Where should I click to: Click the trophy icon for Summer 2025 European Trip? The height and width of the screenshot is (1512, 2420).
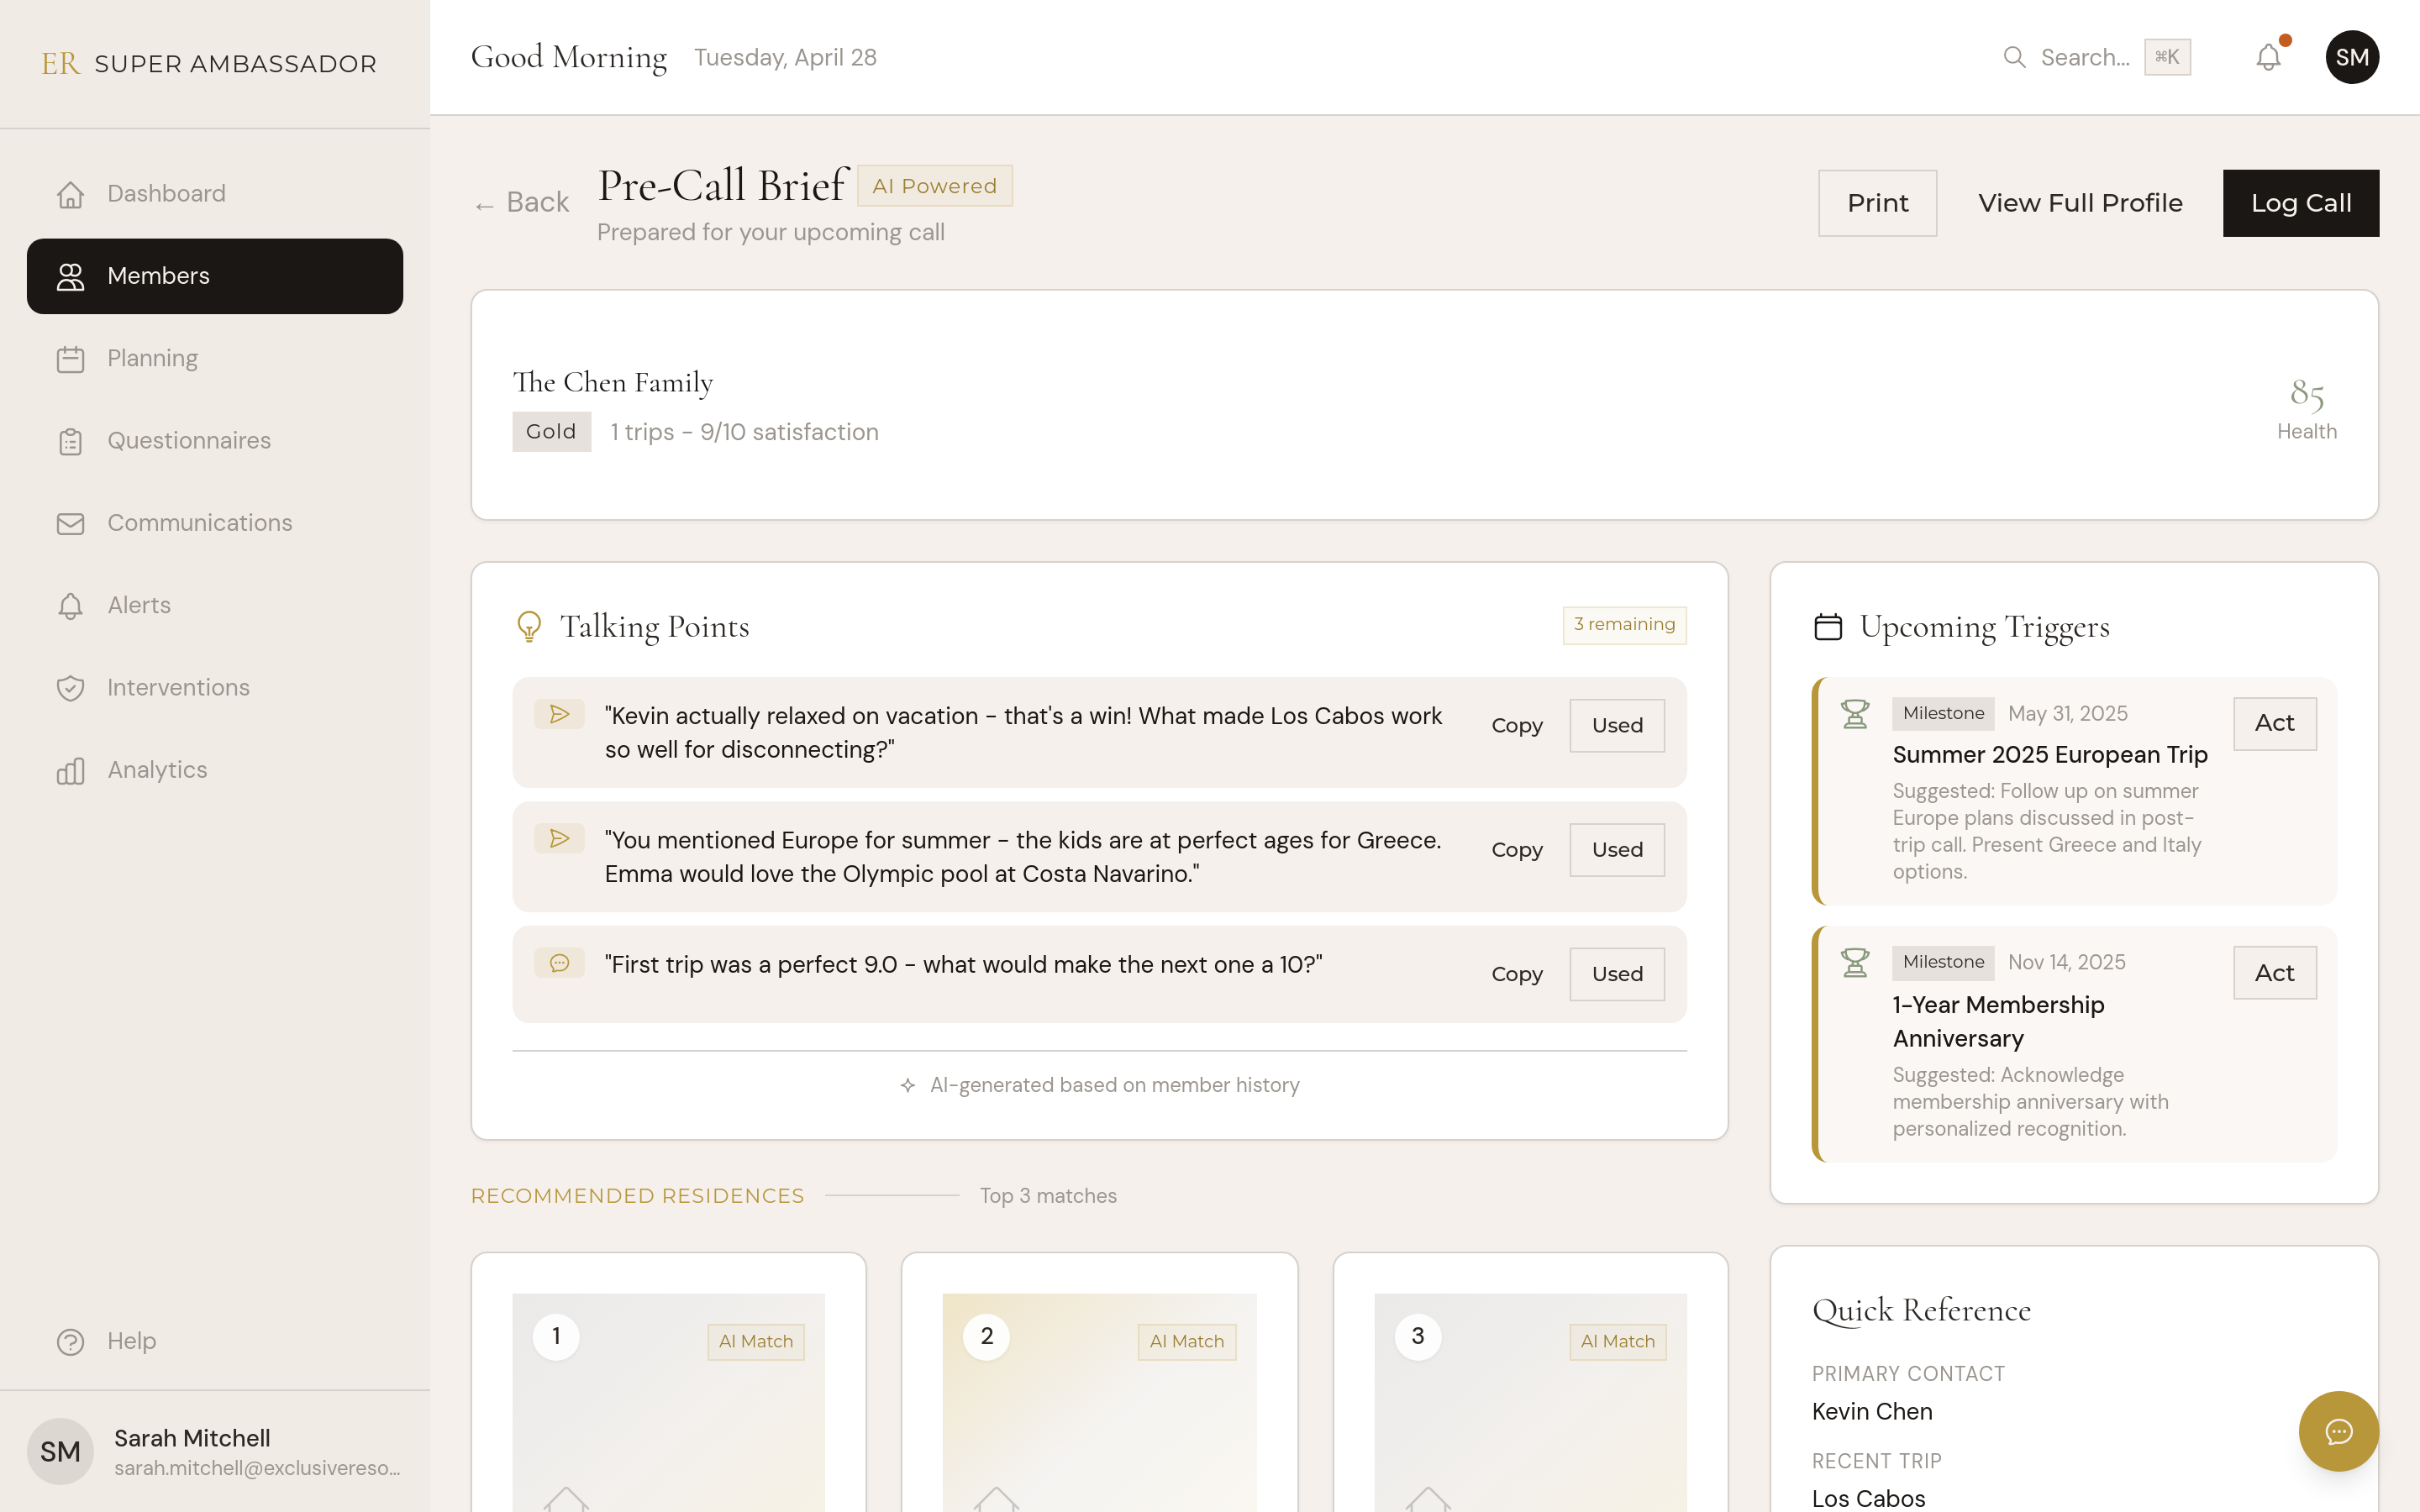pos(1855,713)
